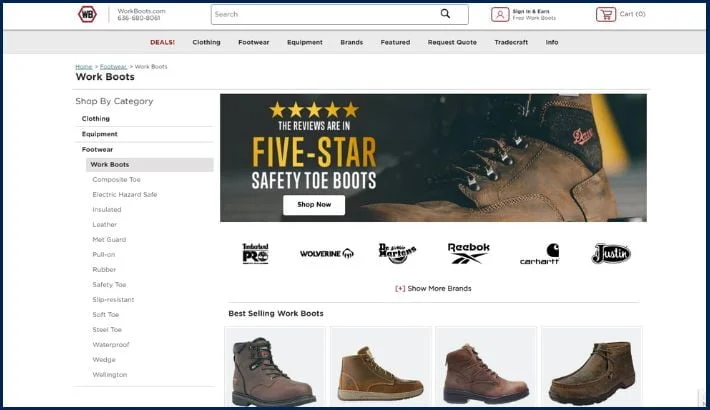Viewport: 710px width, 410px height.
Task: Choose the Safety Toe subcategory
Action: coord(109,285)
